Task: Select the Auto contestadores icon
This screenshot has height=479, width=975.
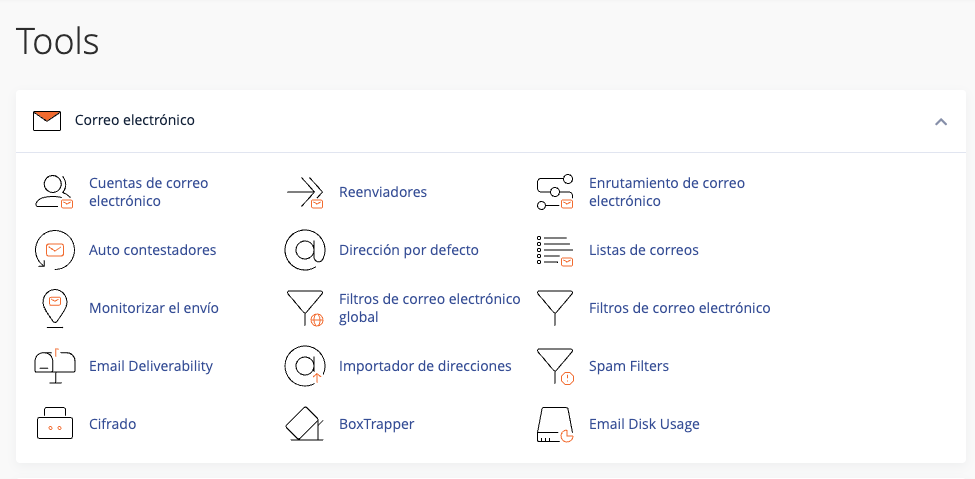Action: coord(54,250)
